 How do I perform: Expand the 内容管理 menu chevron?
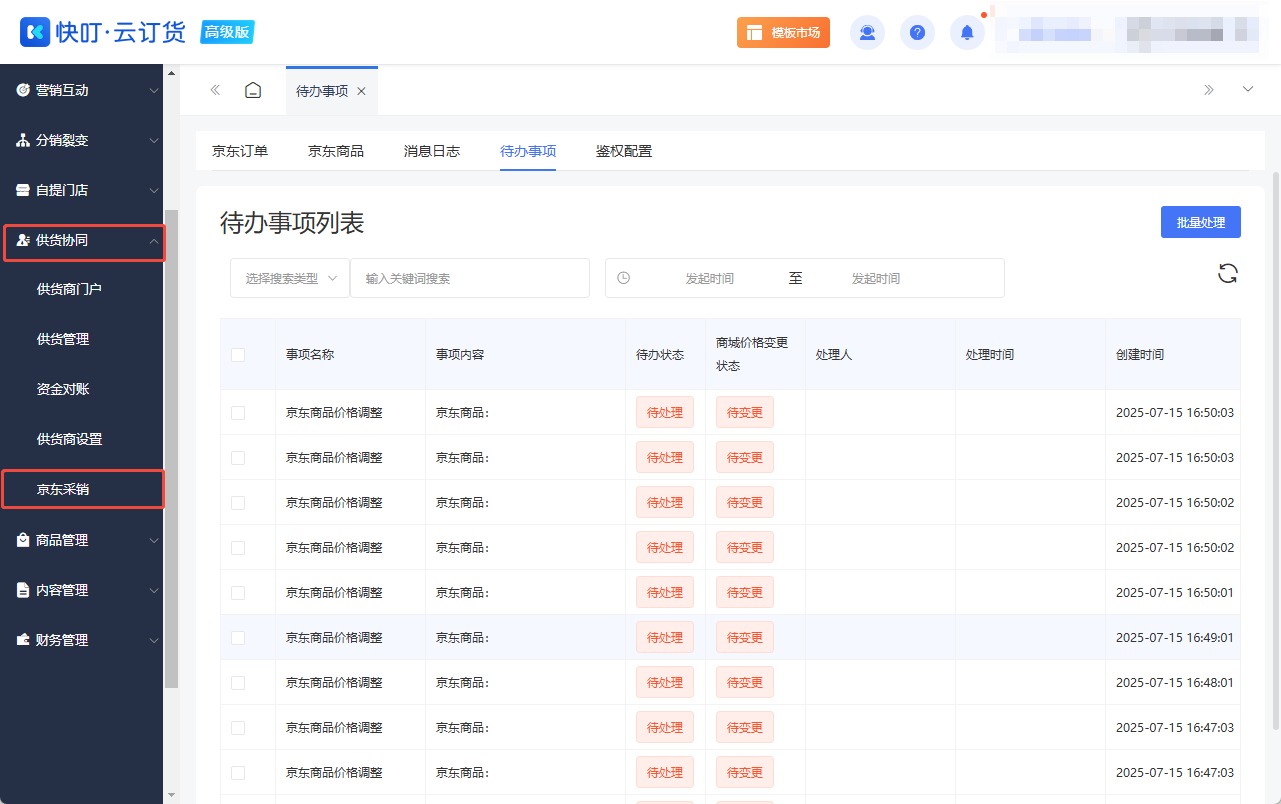click(153, 591)
